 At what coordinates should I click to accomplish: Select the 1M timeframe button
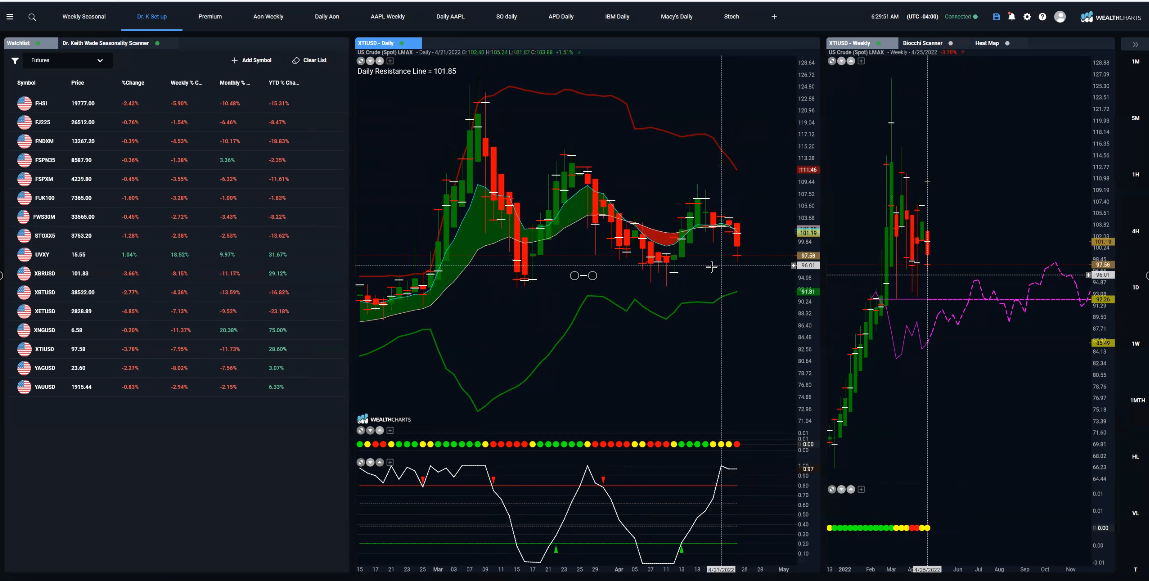[1135, 62]
